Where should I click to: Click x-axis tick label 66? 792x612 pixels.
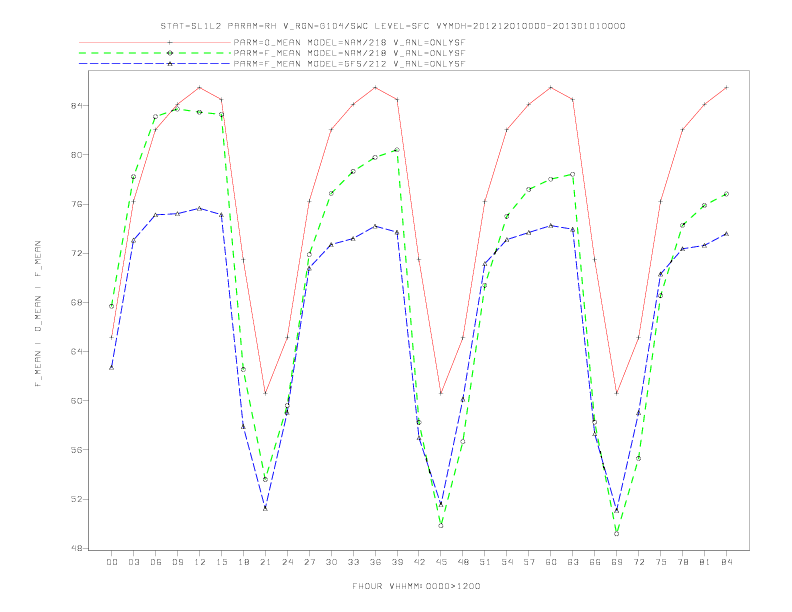pos(595,562)
